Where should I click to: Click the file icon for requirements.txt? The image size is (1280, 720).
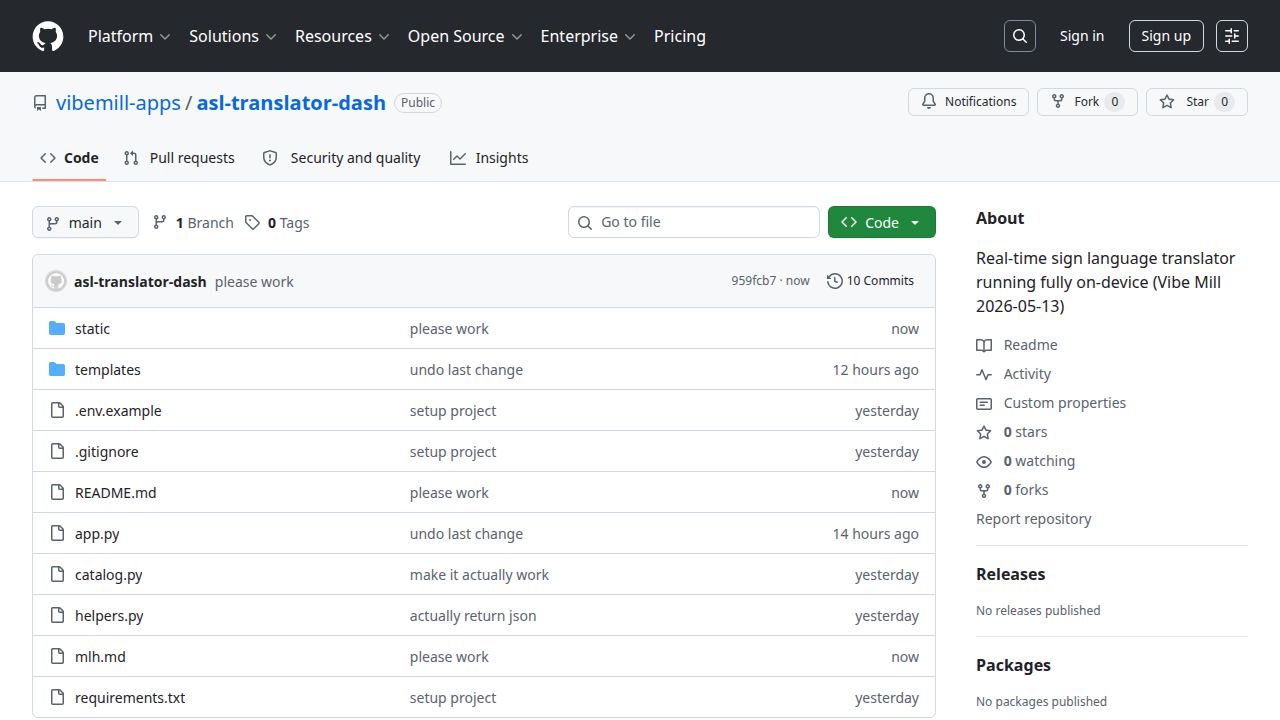[x=57, y=698]
